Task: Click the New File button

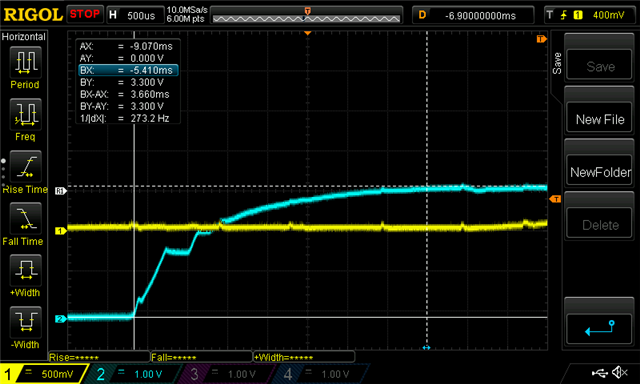Action: click(599, 119)
